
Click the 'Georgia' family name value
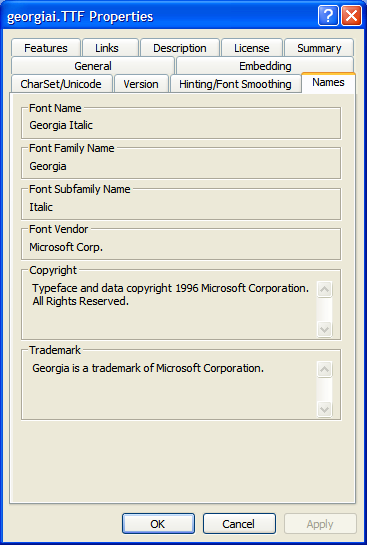pos(48,166)
